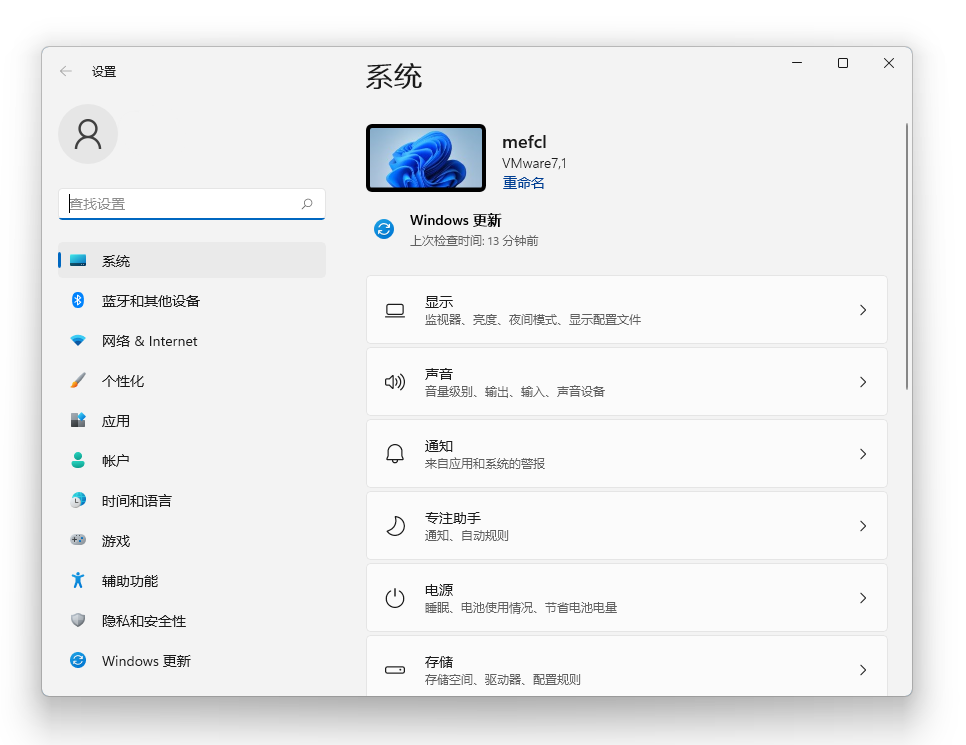Click the 显示 laptop display icon

click(395, 310)
